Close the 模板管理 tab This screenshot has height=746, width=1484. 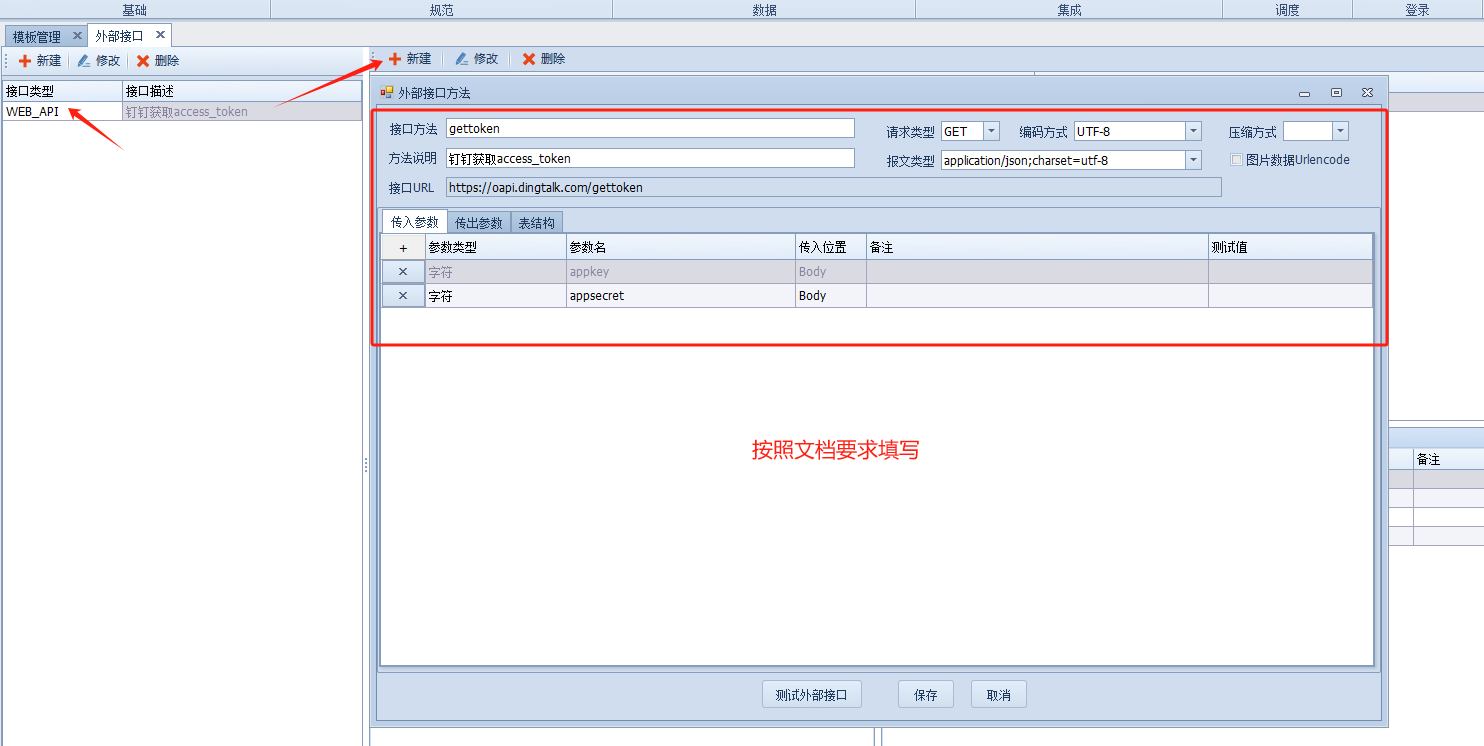pos(77,36)
